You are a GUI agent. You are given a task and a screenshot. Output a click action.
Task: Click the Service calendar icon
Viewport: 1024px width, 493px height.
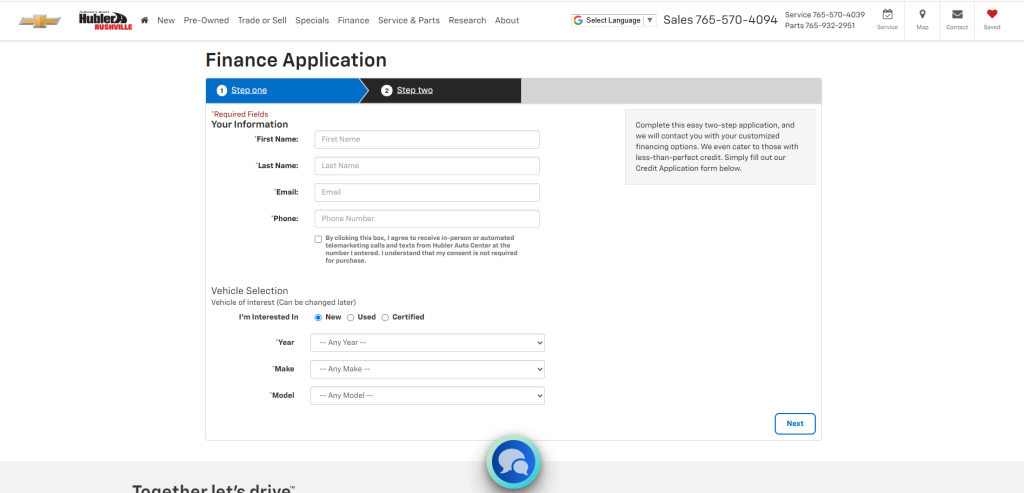[887, 15]
